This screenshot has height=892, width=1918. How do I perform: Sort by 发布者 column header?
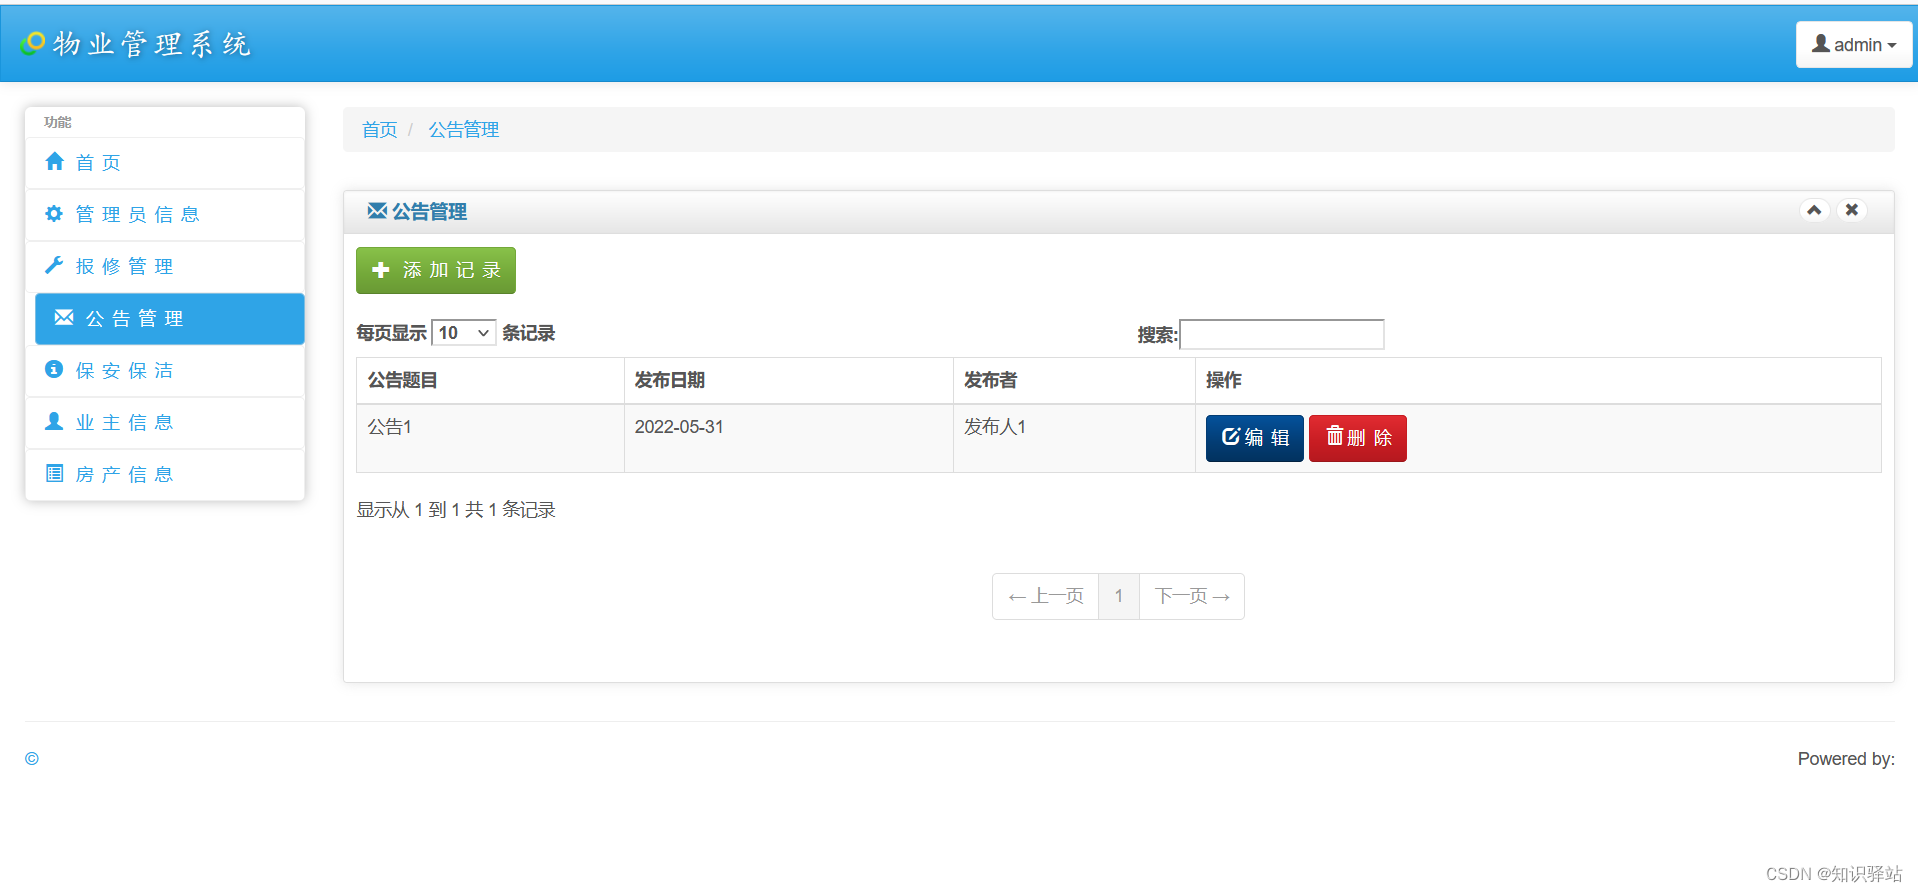[x=1075, y=380]
